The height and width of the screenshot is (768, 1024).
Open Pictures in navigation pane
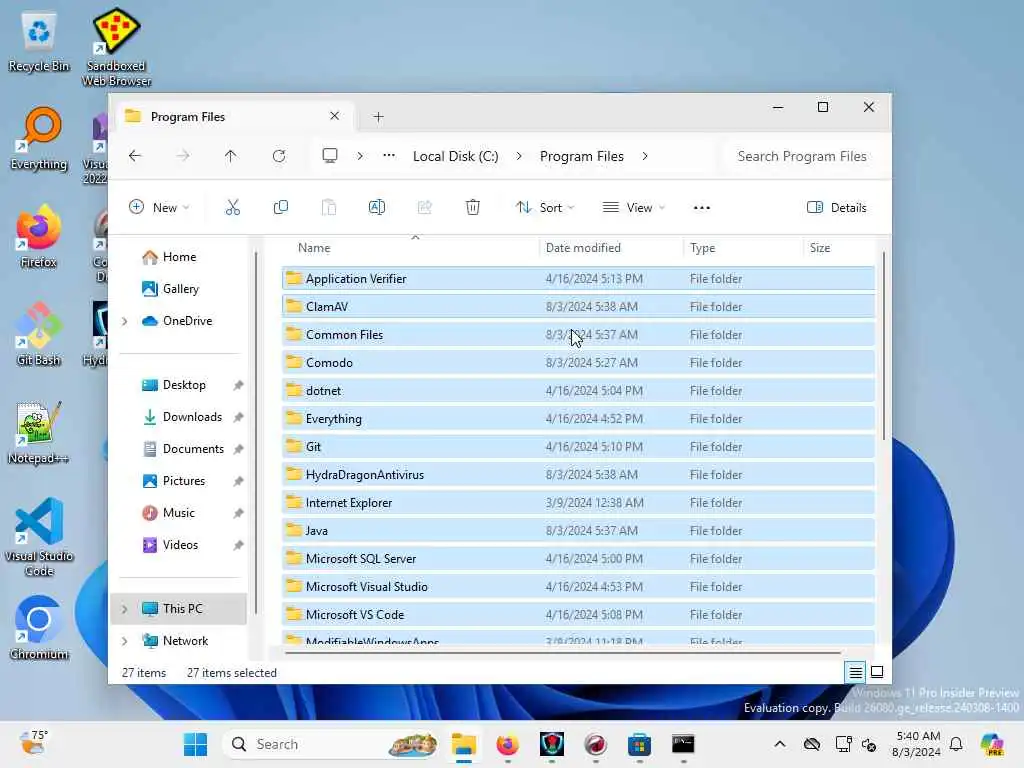(184, 481)
